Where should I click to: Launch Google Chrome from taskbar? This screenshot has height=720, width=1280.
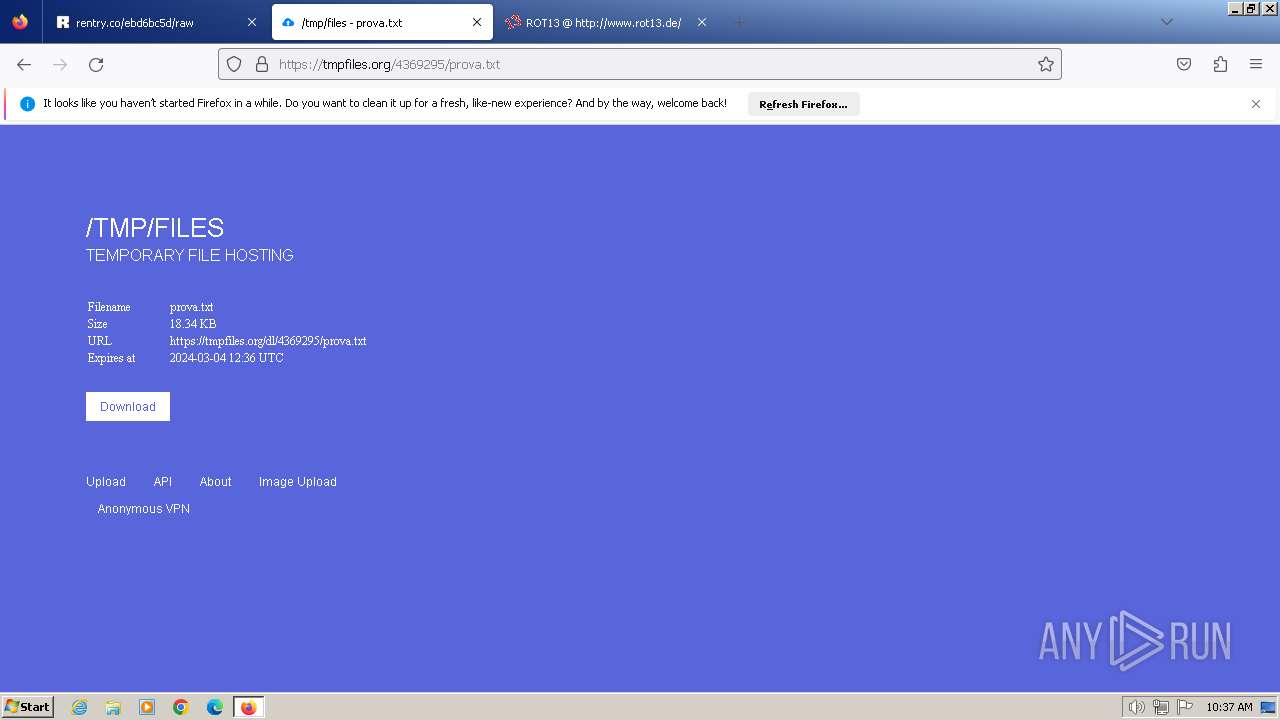click(x=181, y=707)
